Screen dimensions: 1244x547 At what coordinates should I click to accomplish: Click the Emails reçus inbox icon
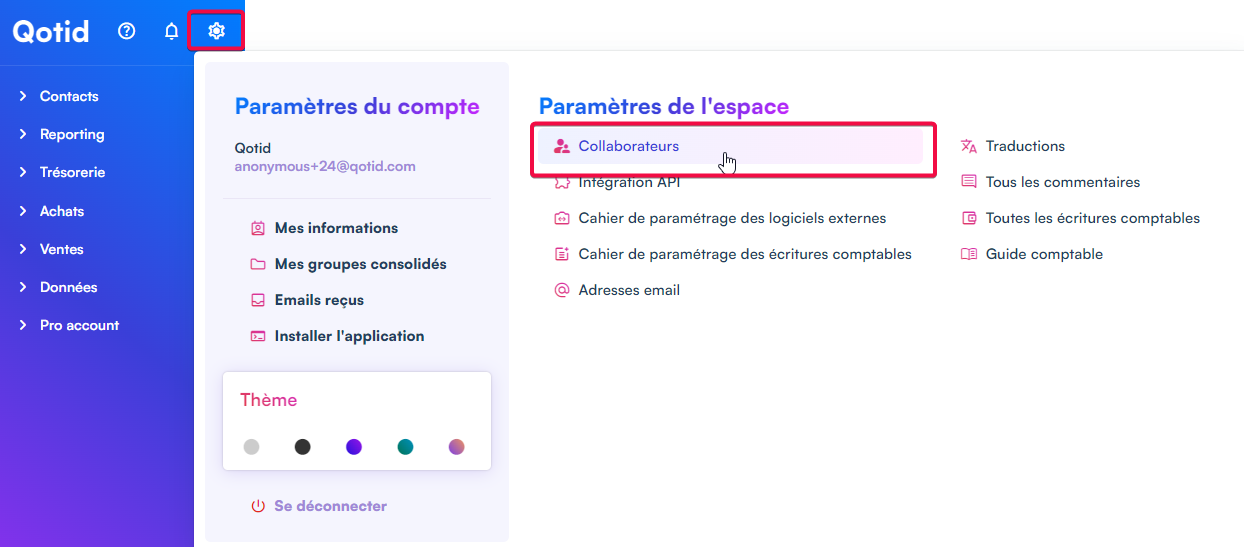pos(258,300)
